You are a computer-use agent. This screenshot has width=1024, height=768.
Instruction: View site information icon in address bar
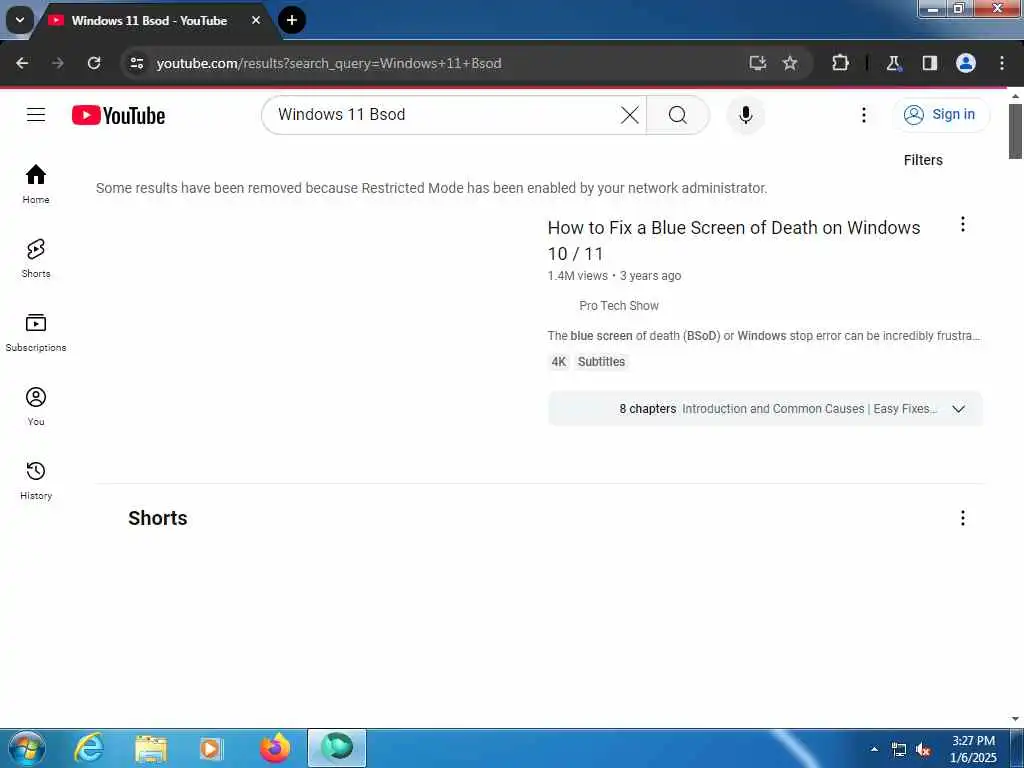click(x=136, y=63)
